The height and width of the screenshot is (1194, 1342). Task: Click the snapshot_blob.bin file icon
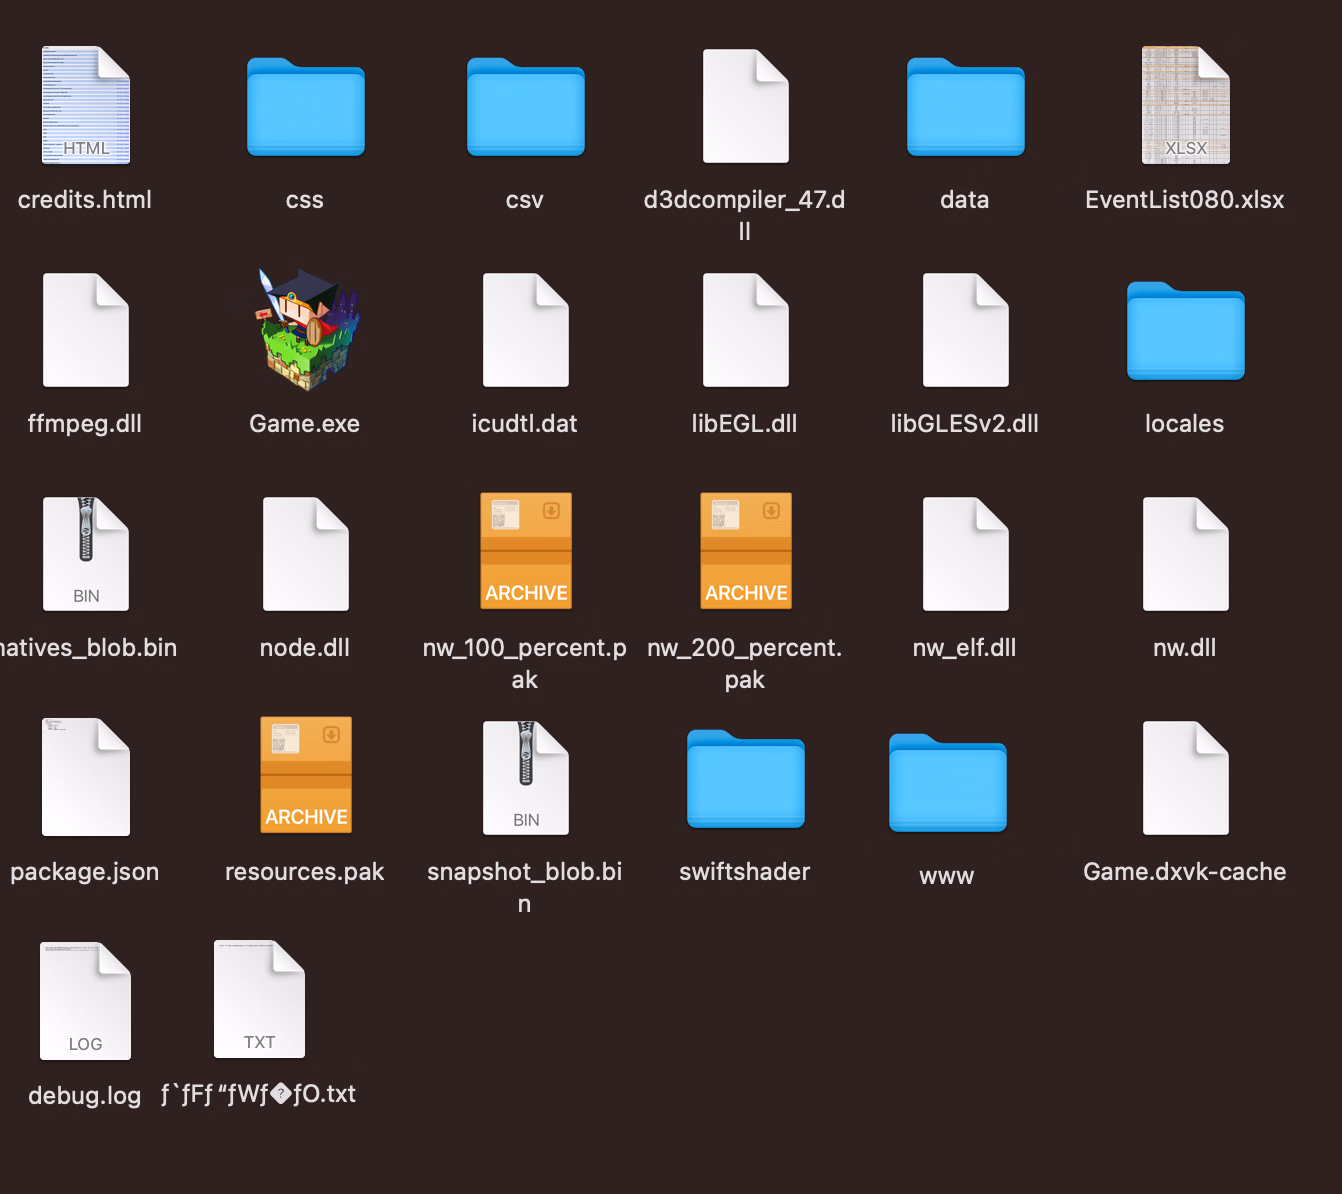525,778
